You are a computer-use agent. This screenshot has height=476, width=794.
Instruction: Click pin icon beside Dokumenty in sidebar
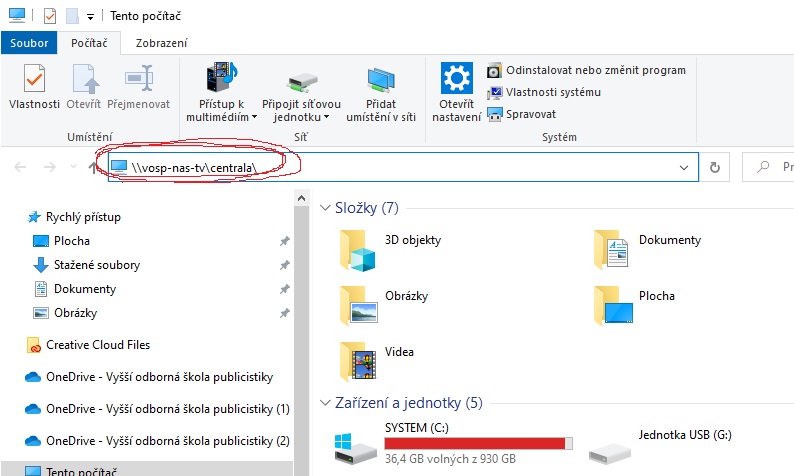click(x=285, y=289)
